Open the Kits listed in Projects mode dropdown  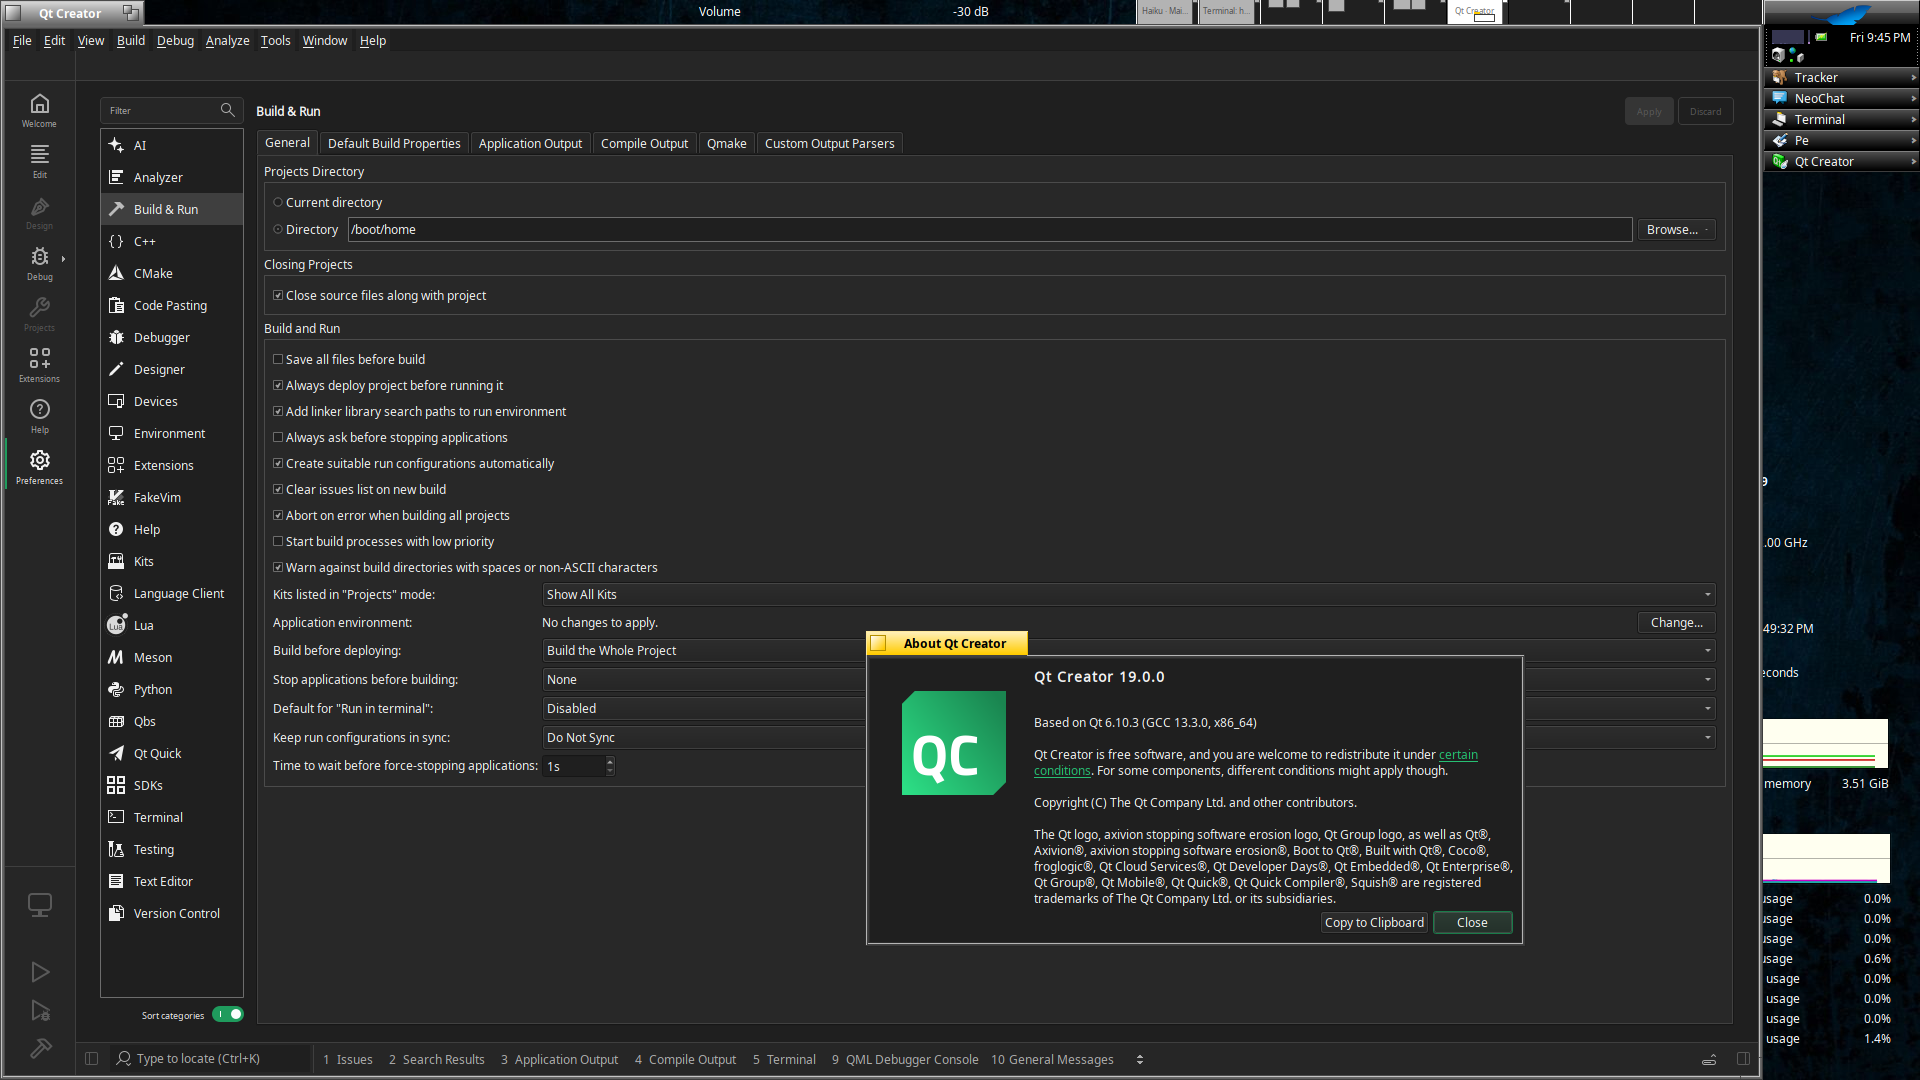coord(1129,594)
